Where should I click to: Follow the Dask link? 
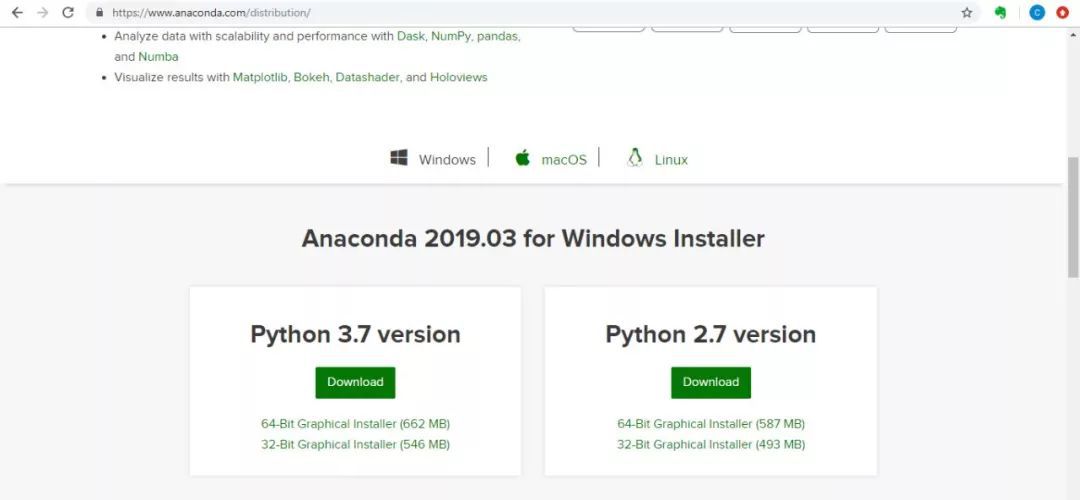411,36
